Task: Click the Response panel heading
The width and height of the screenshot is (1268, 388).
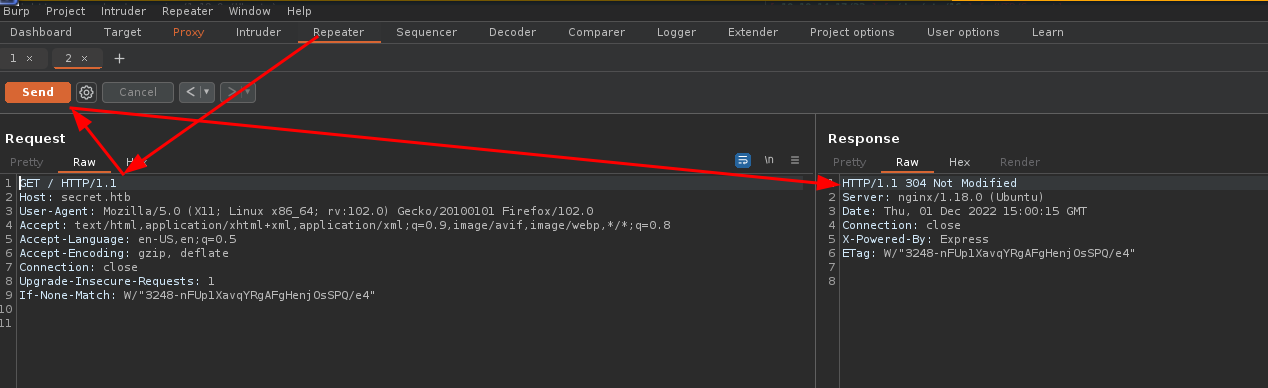Action: tap(864, 138)
